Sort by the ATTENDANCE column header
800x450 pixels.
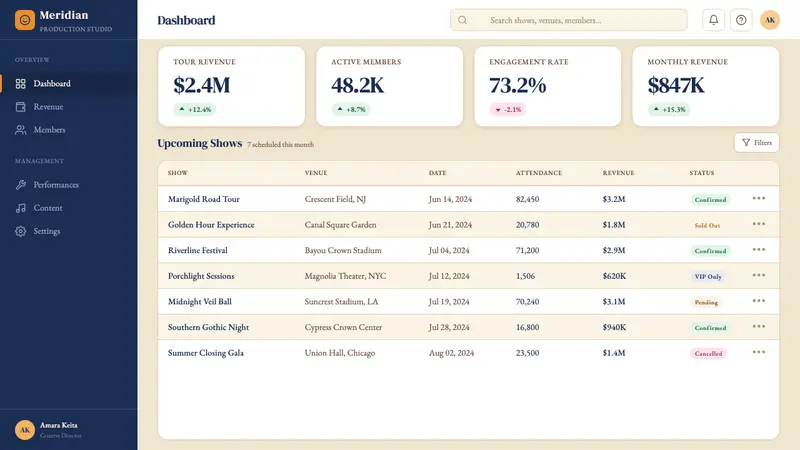coord(539,173)
